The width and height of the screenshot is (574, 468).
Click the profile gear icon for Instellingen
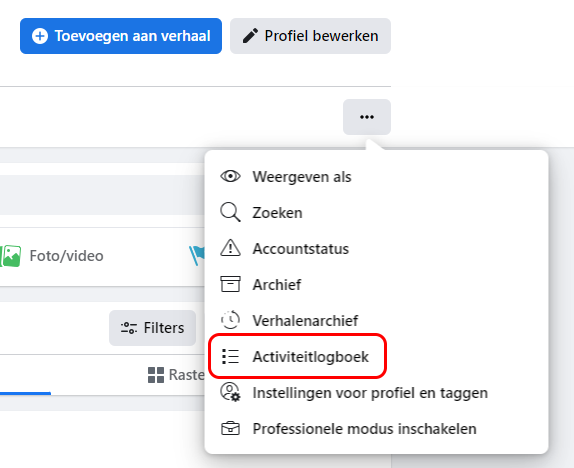point(230,392)
